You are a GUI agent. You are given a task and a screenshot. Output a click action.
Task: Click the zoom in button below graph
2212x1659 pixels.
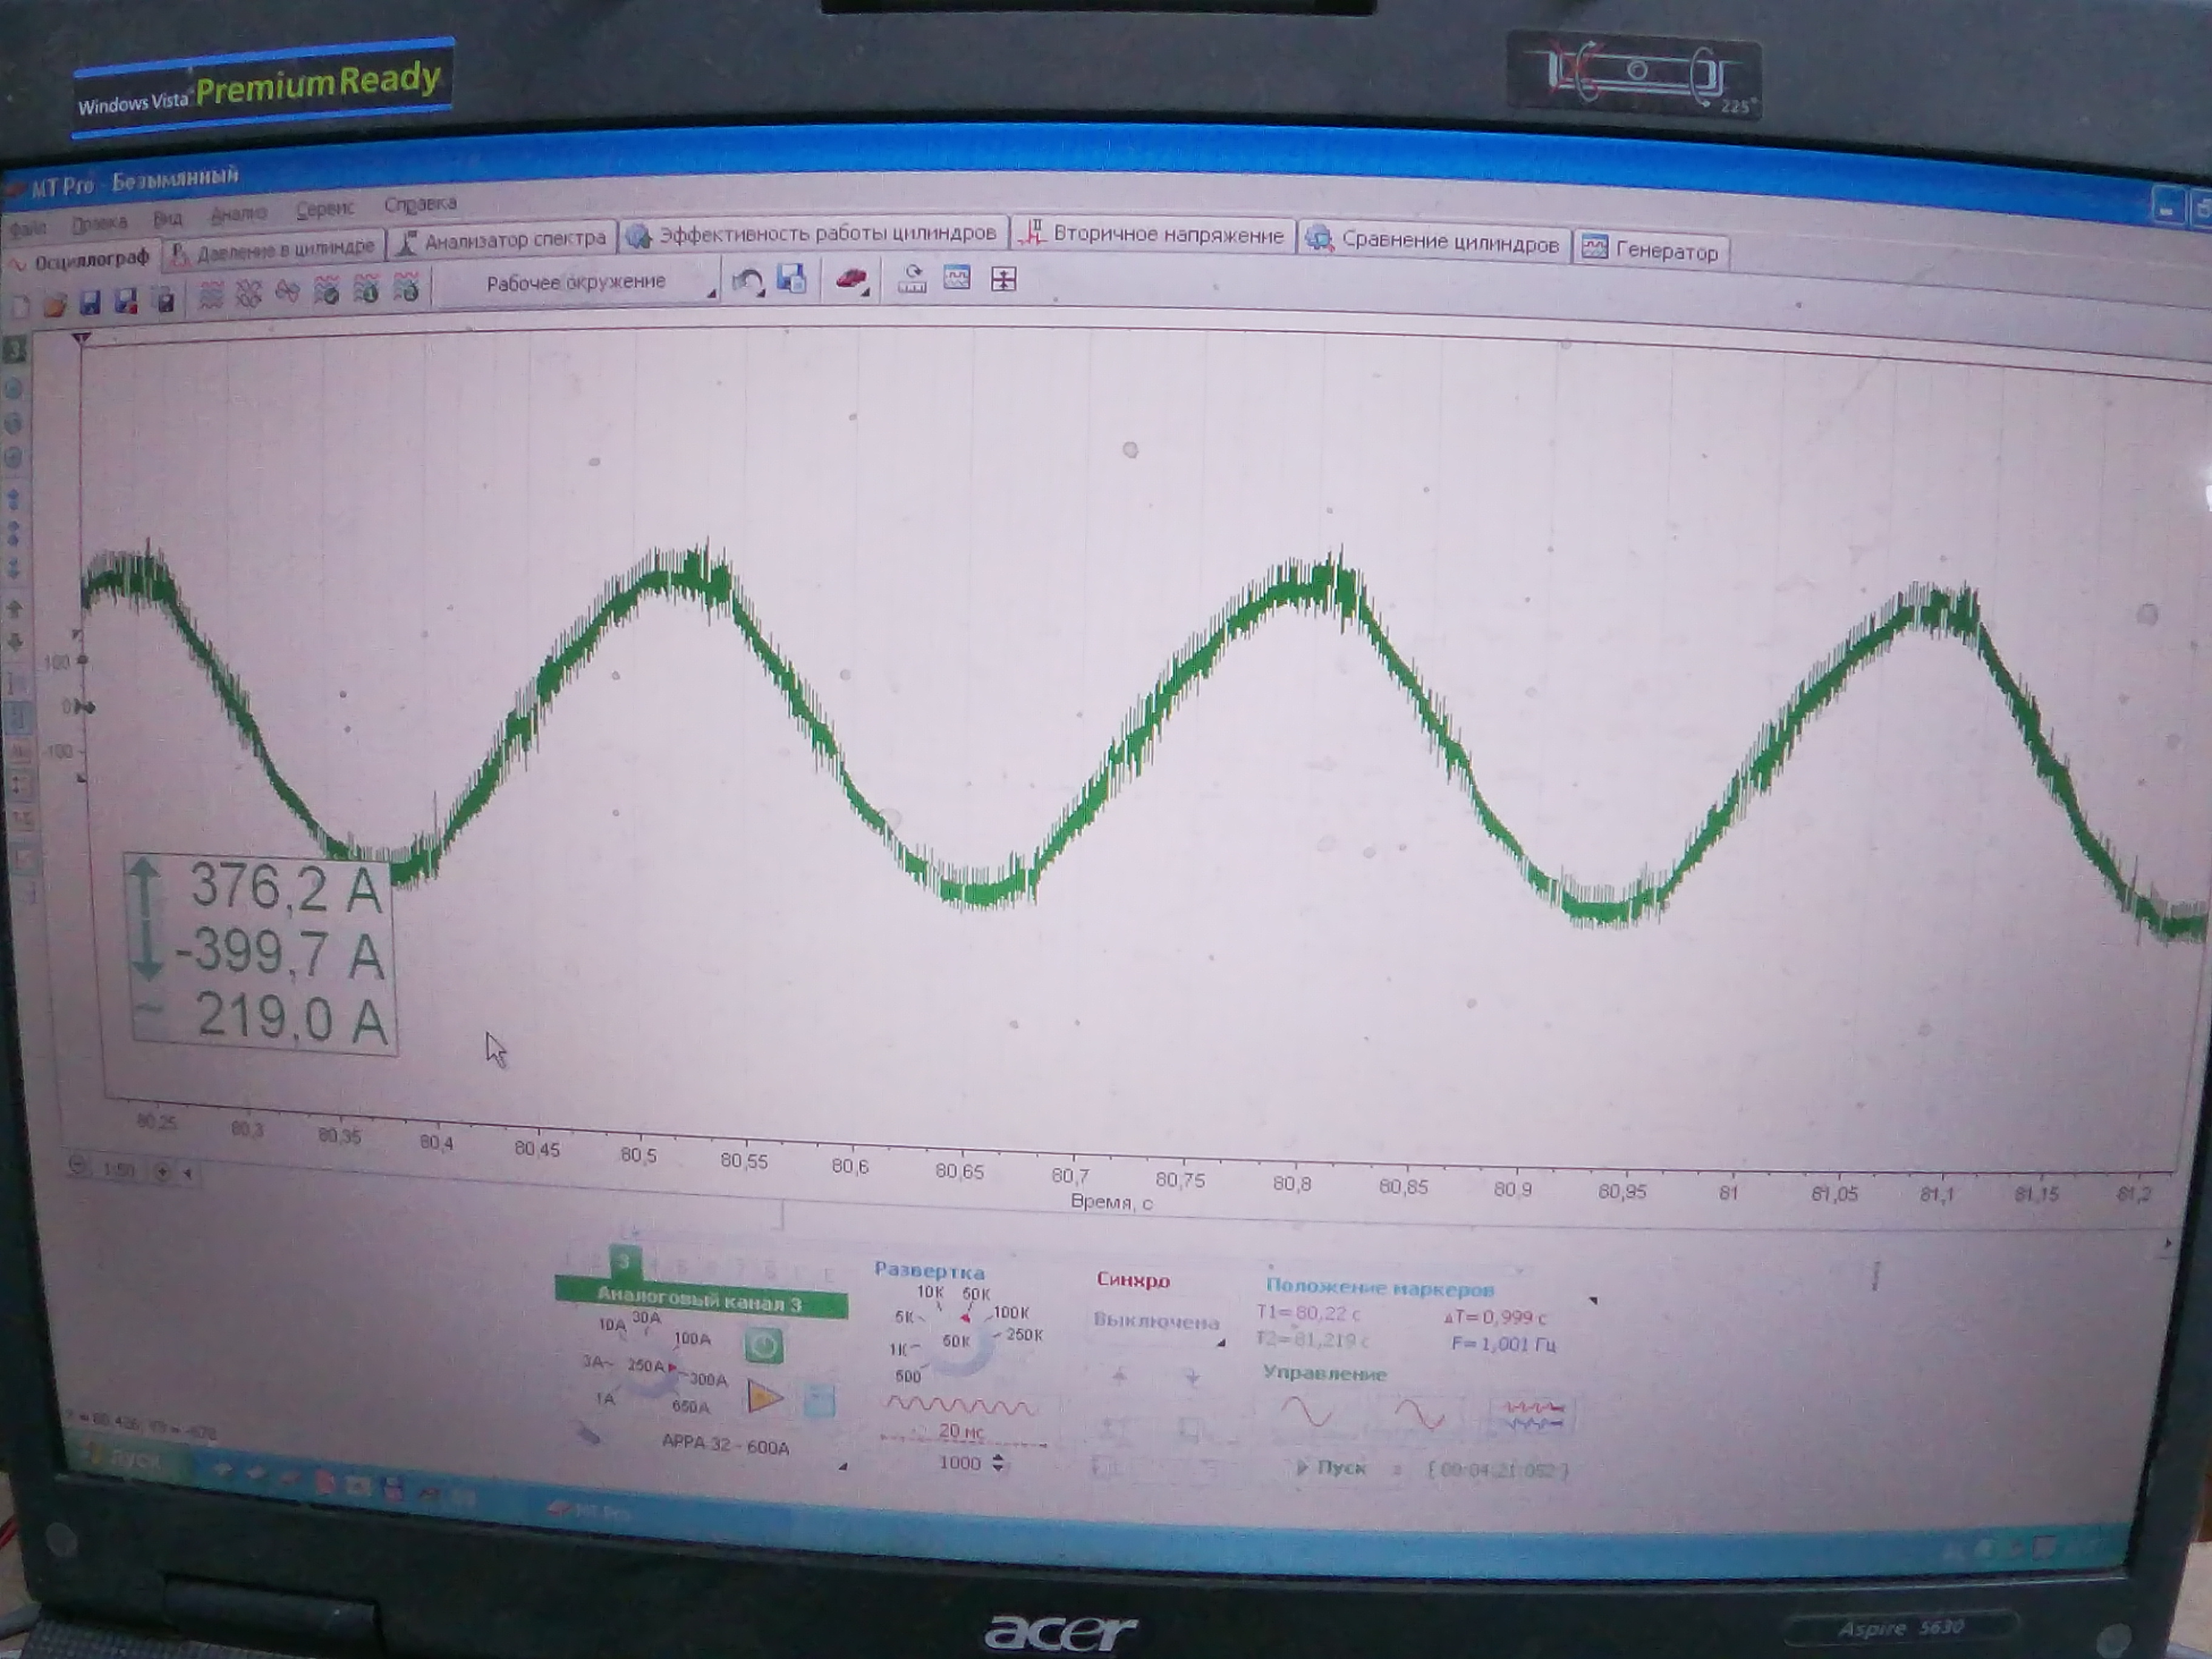163,1171
